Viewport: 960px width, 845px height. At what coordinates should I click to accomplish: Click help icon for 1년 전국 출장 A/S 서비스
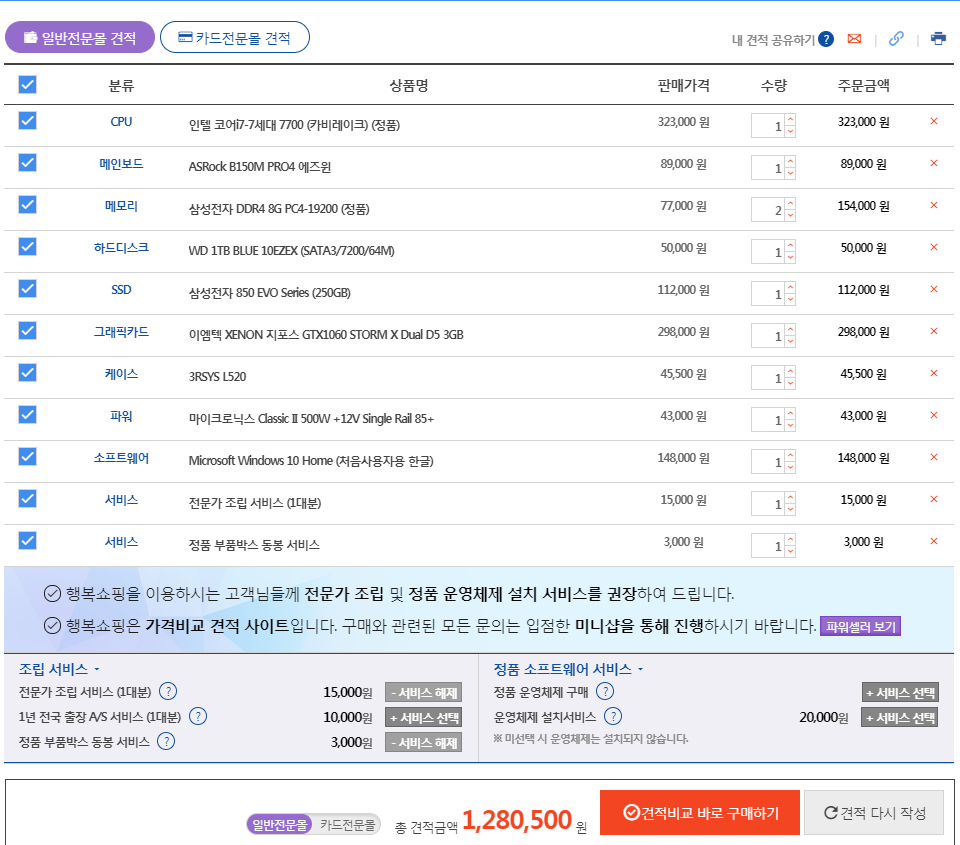tap(198, 716)
